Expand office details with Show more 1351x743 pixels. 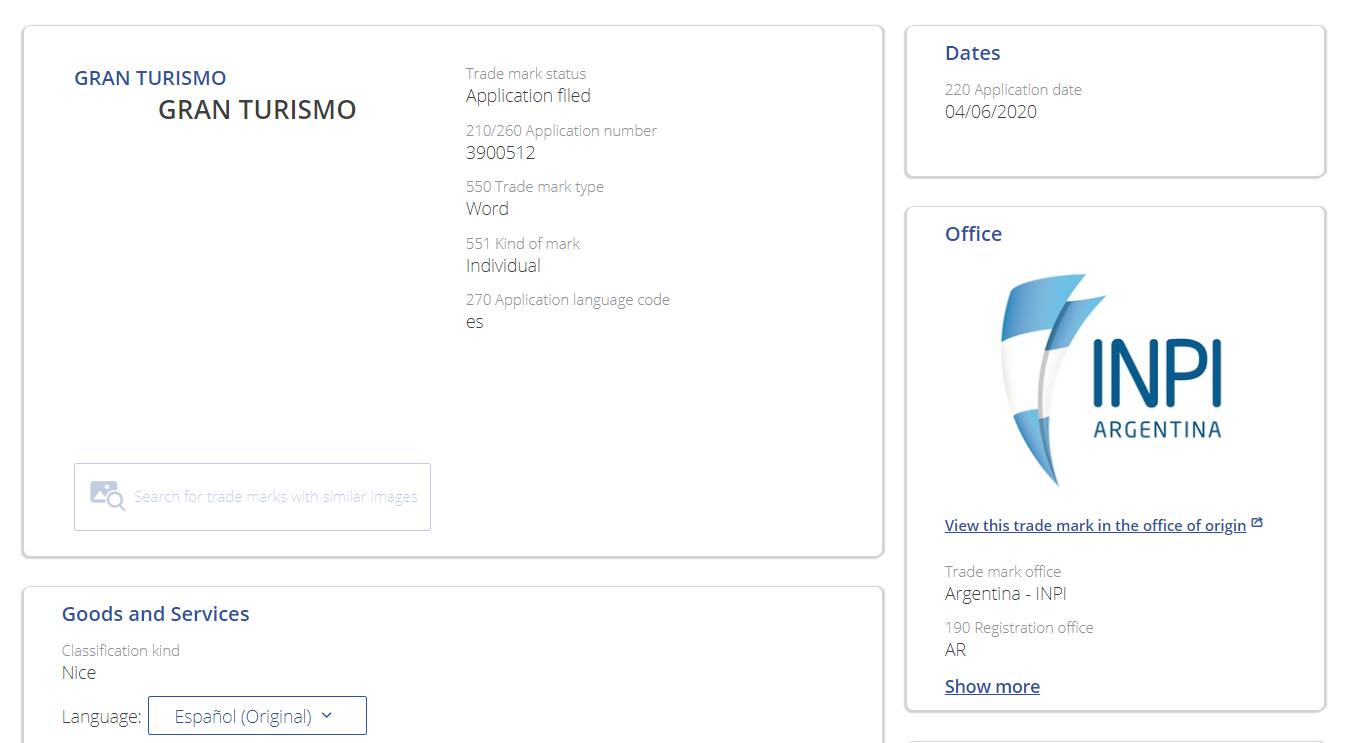tap(991, 686)
